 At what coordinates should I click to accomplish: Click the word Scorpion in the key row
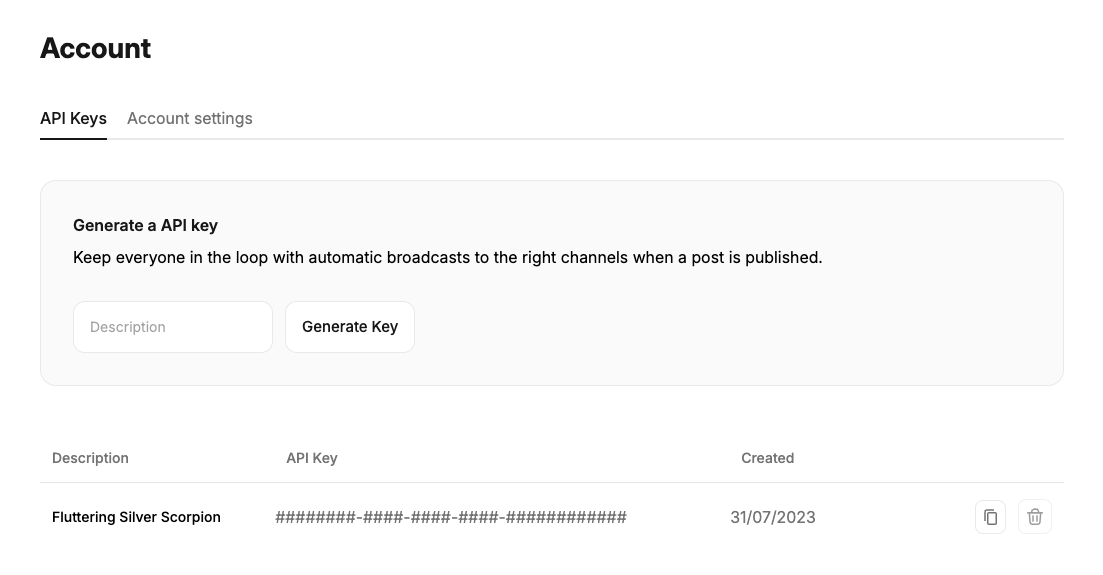(191, 517)
